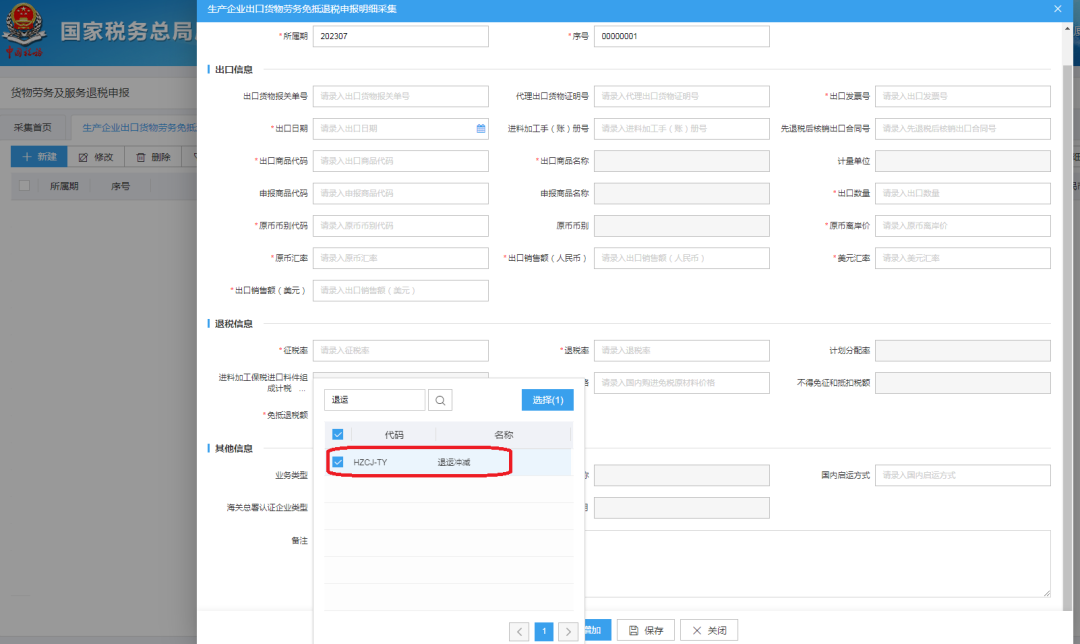The image size is (1080, 644).
Task: Click the 关闭 button
Action: (709, 630)
